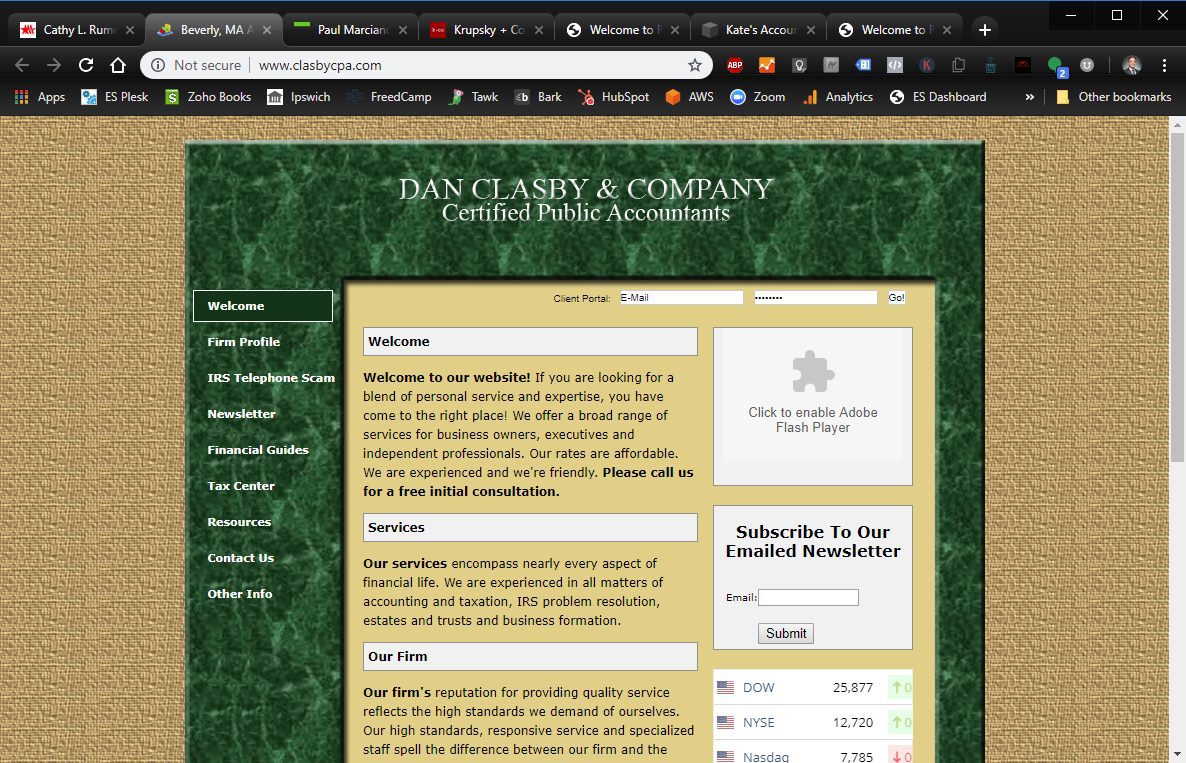Open the Ipswich bookmark
This screenshot has height=763, width=1186.
click(299, 97)
